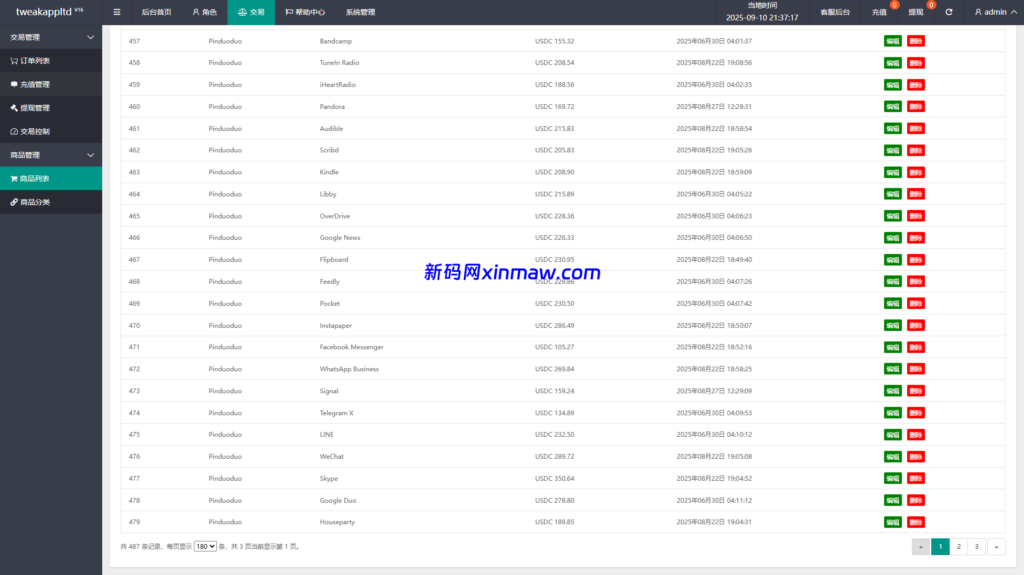Click 提现 notification in top bar

tap(916, 12)
